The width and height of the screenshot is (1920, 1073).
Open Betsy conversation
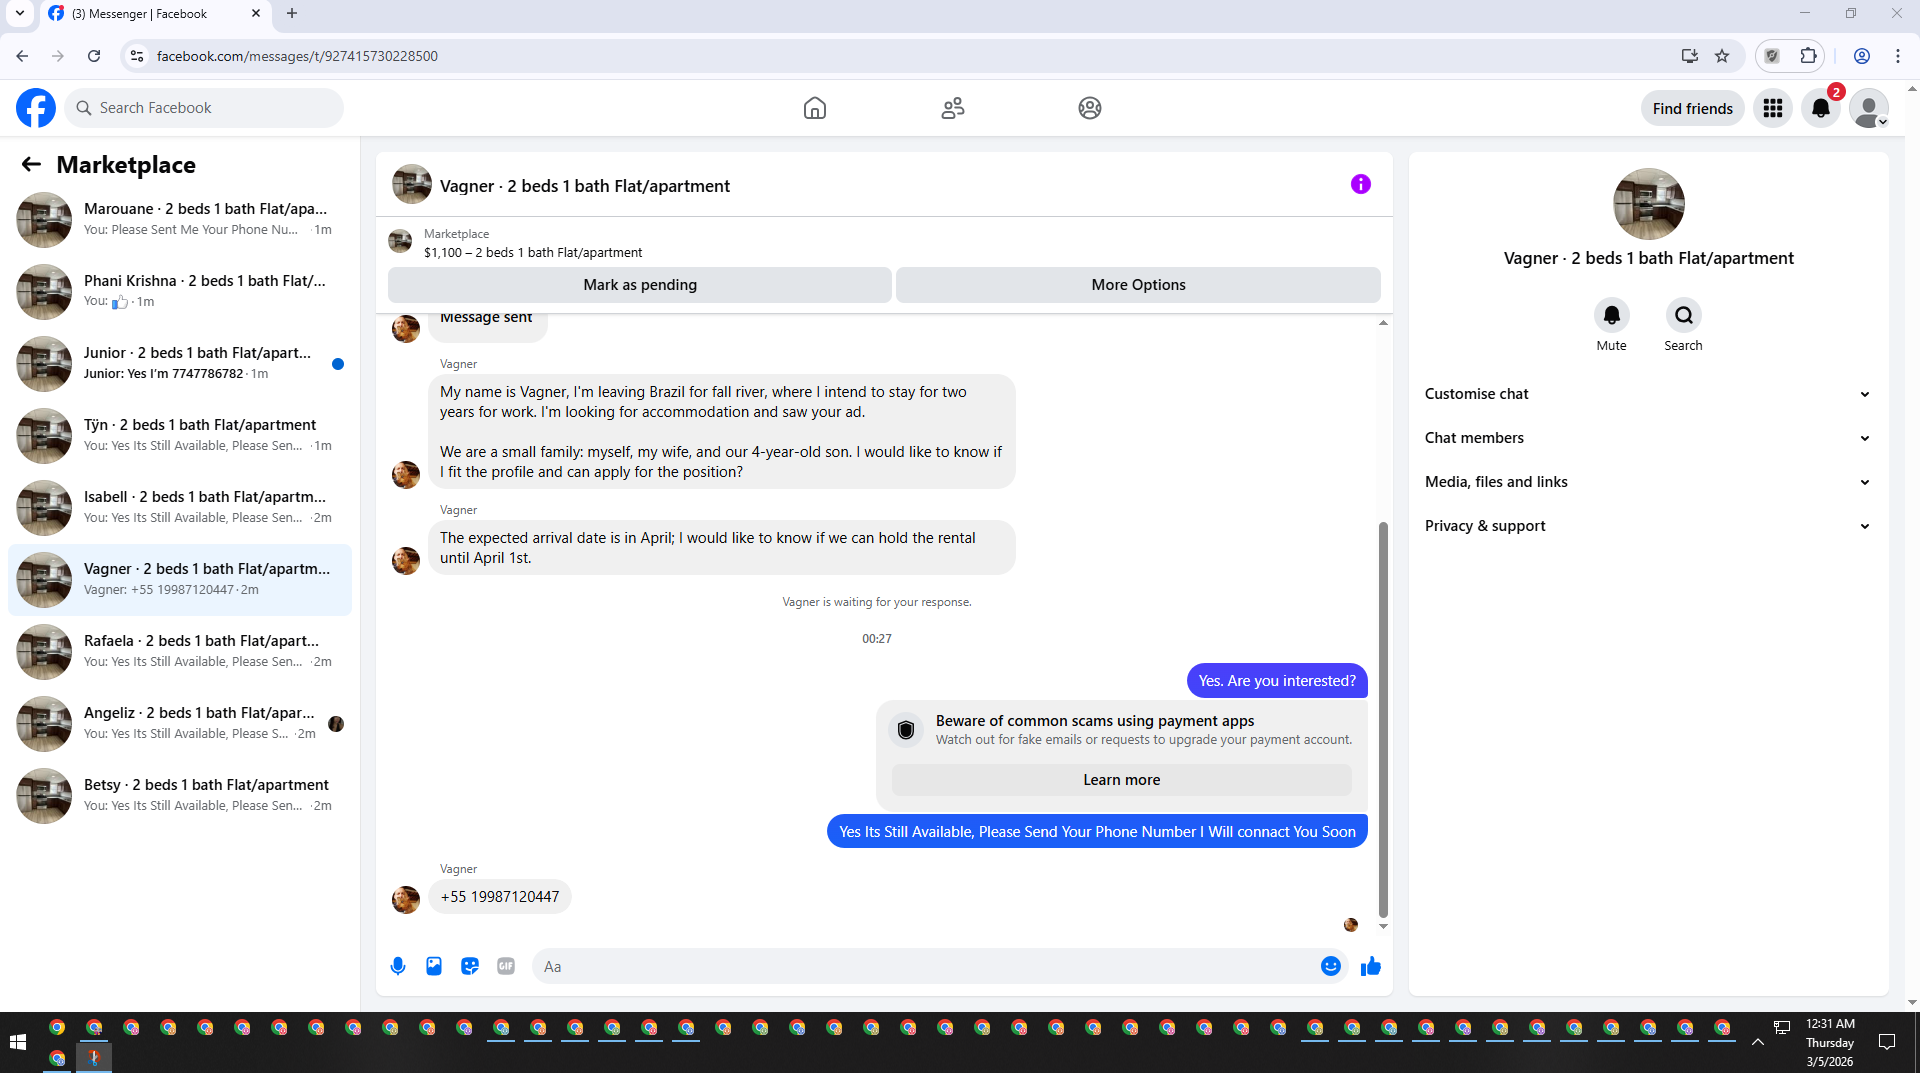coord(180,796)
